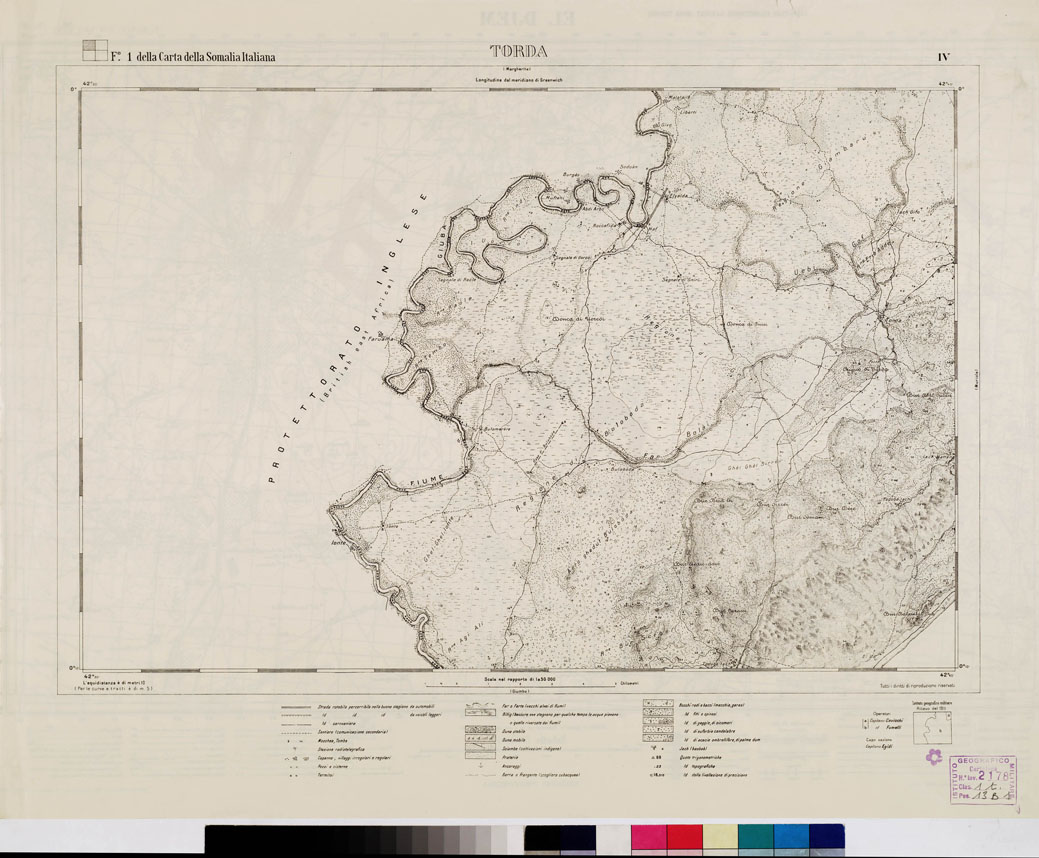Click the yellow color calibration patch
1039x858 pixels.
(720, 837)
